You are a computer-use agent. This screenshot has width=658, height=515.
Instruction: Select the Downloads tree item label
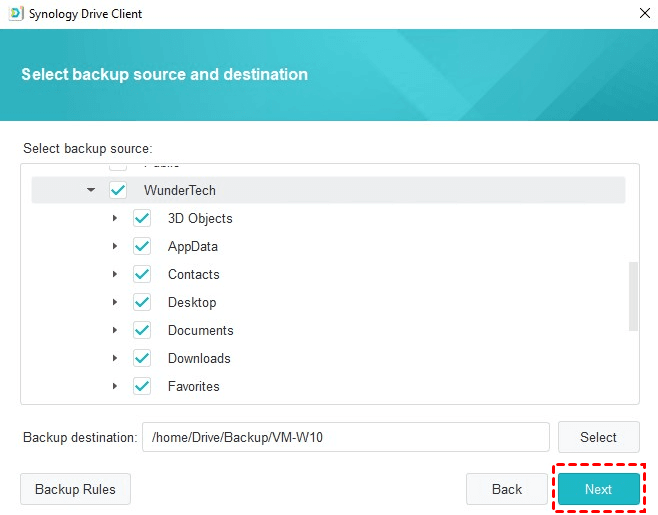click(x=199, y=358)
